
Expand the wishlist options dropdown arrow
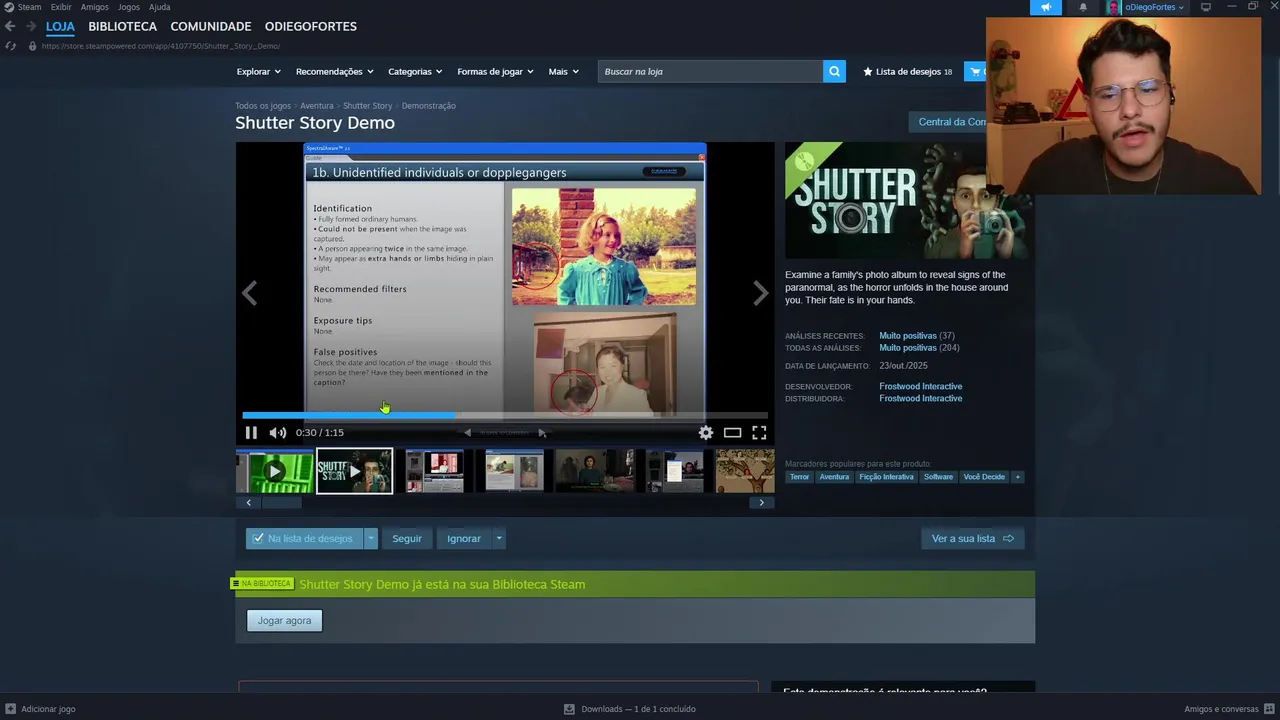click(370, 538)
